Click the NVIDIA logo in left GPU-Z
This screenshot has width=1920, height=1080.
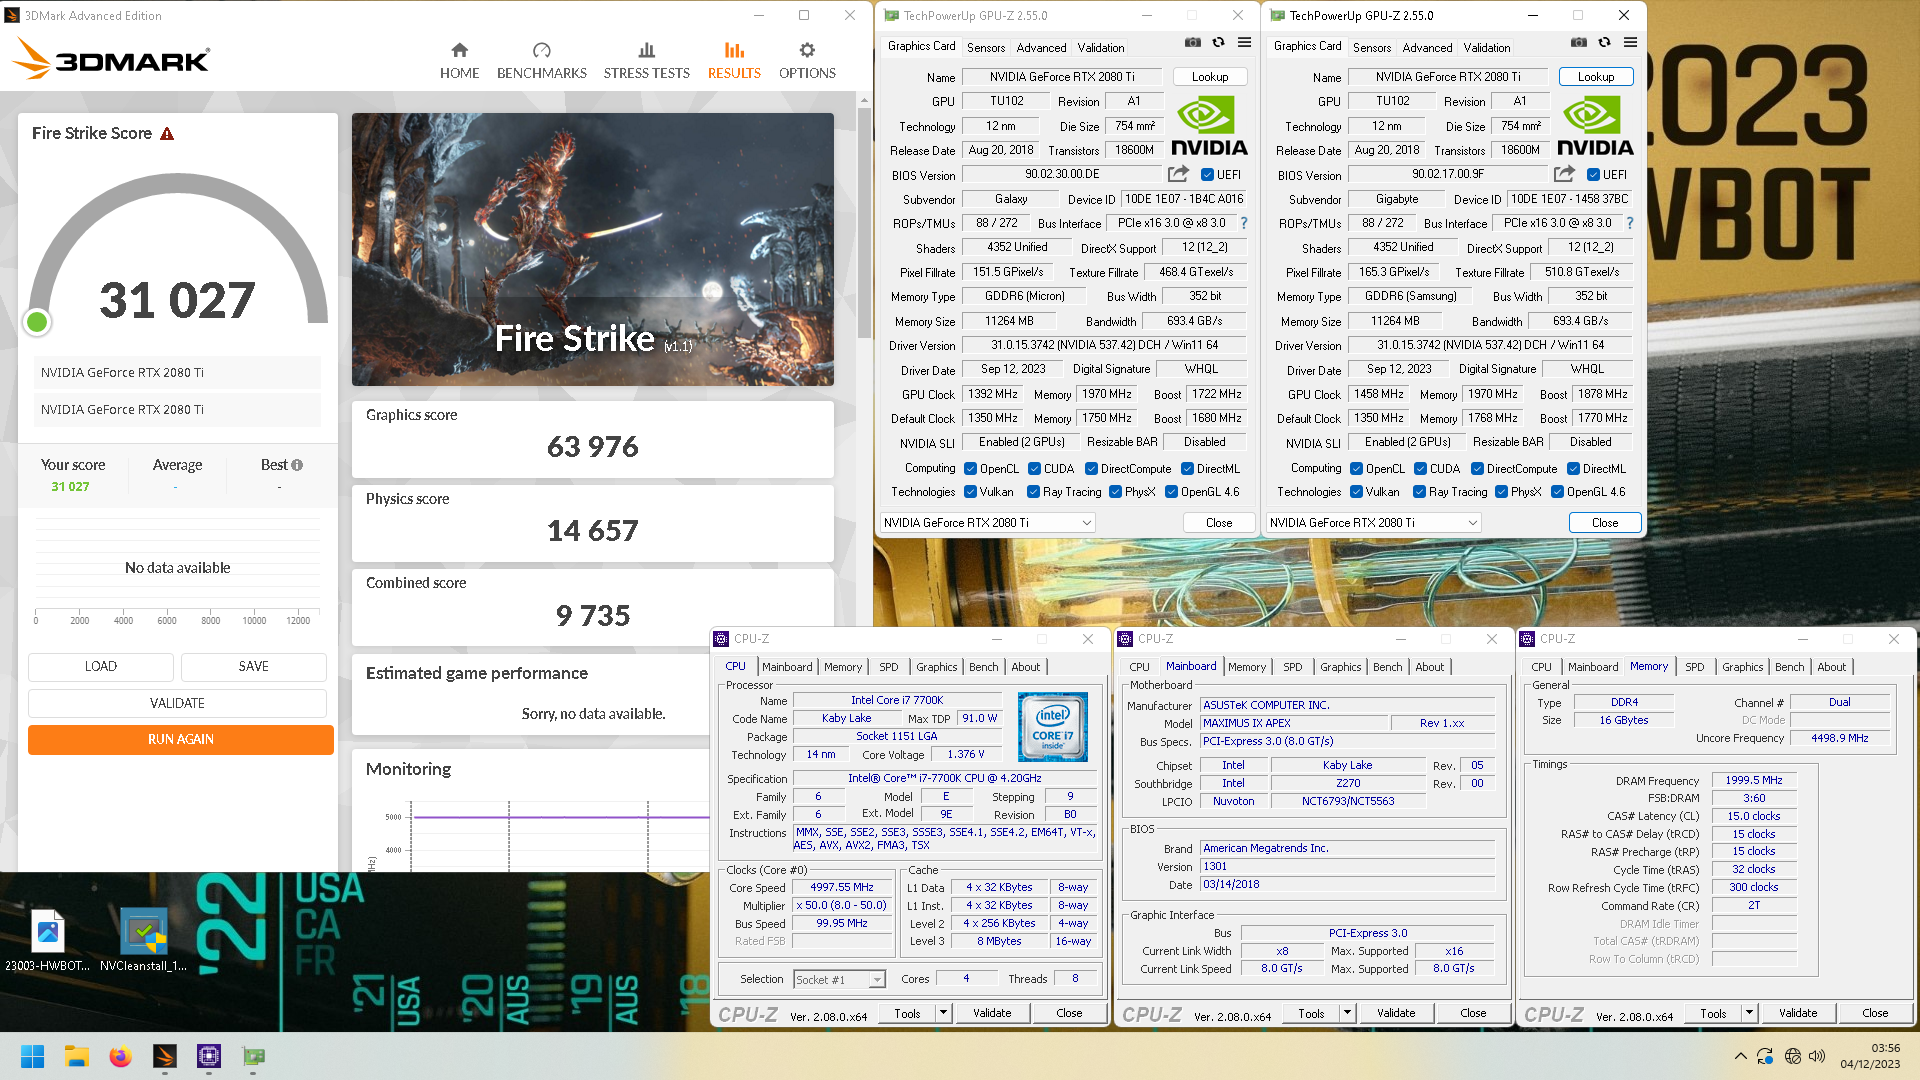point(1209,127)
